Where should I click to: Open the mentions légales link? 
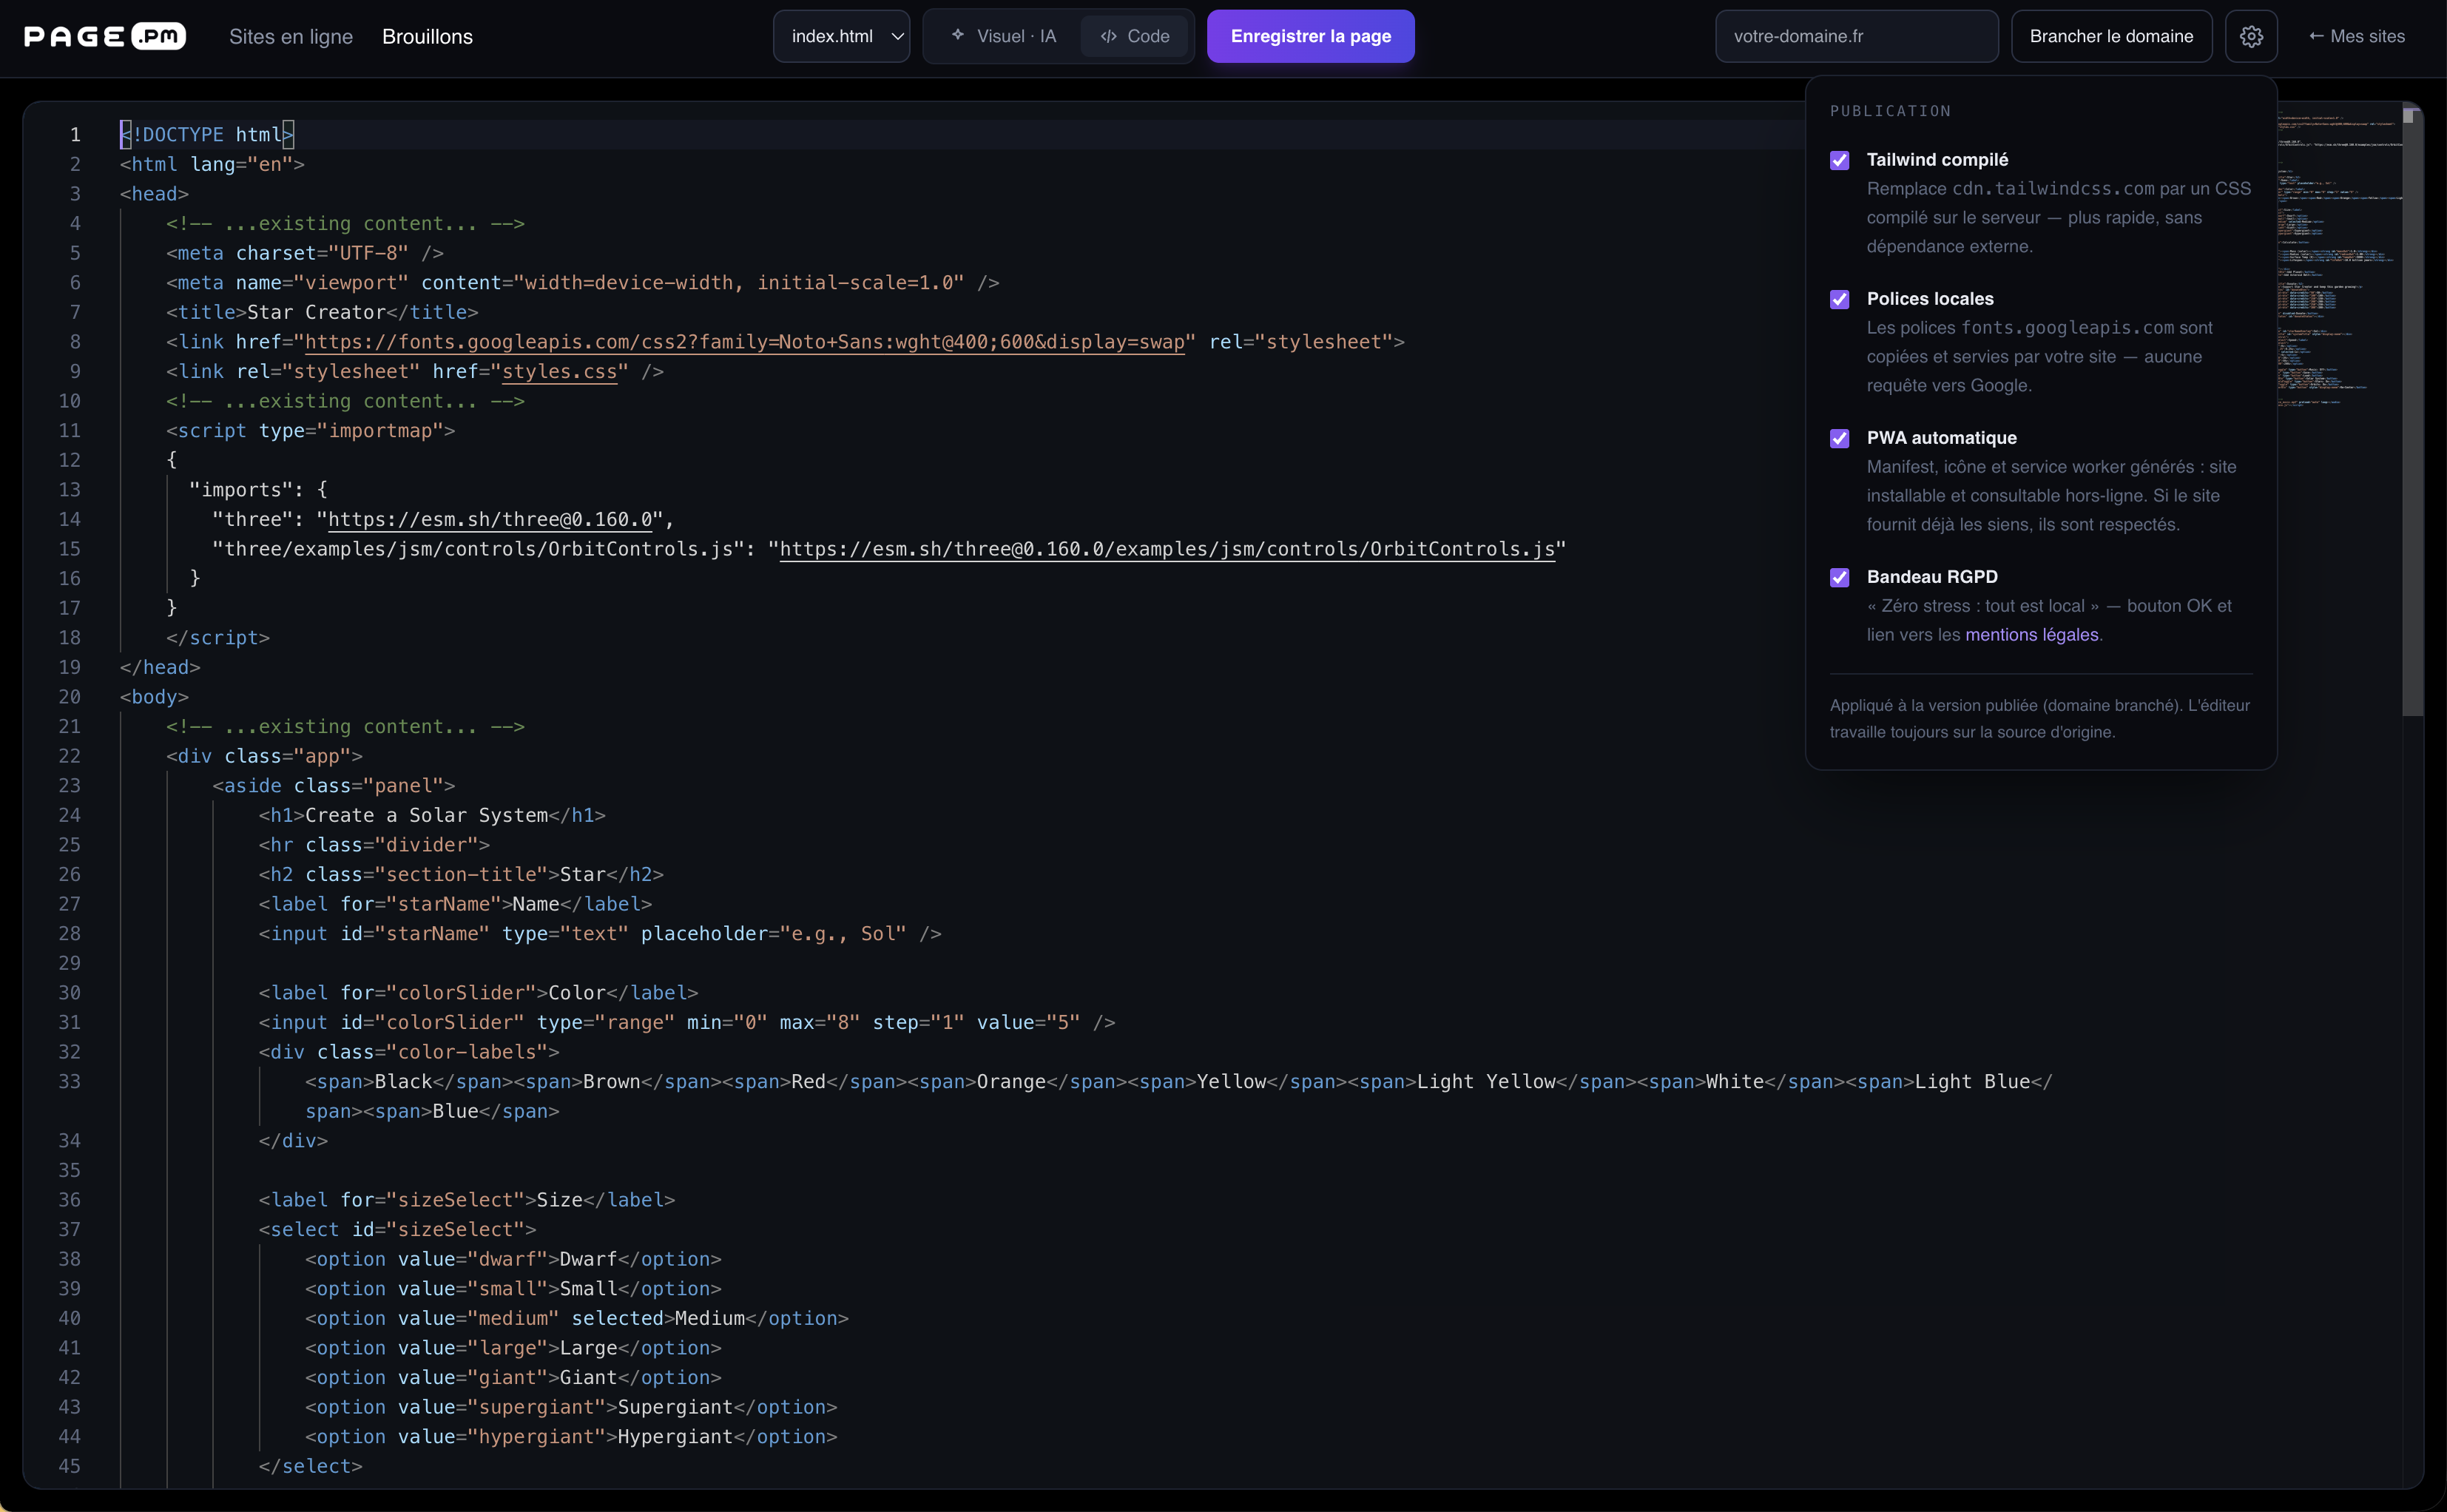[x=2031, y=635]
